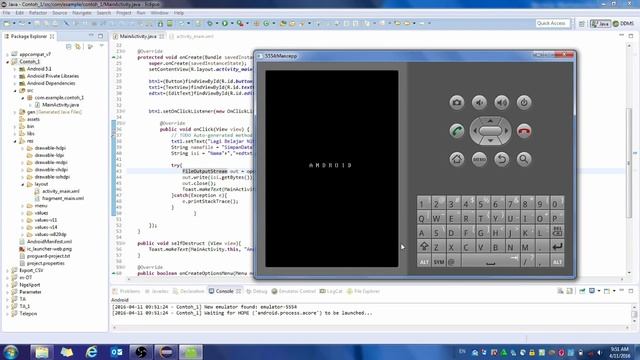Screen dimensions: 640x360
Task: Open the Run menu
Action: pyautogui.click(x=141, y=13)
